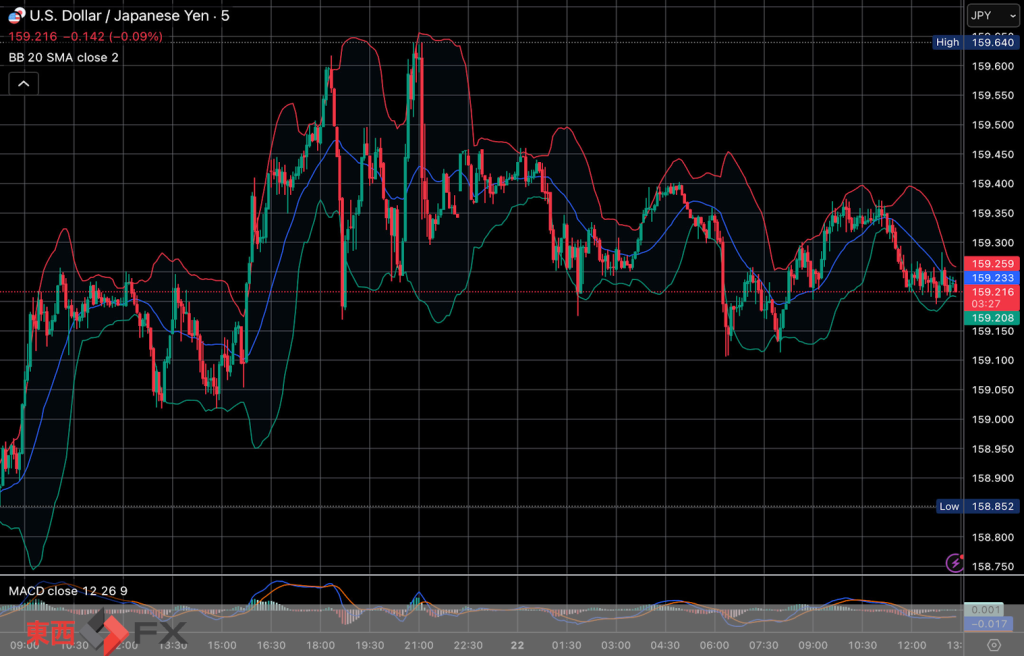Click the purple lightning bolt icon

(x=955, y=563)
